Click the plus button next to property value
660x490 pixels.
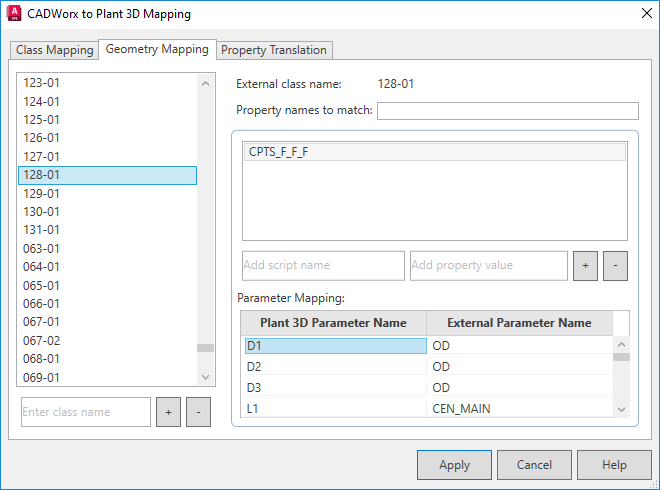click(585, 265)
